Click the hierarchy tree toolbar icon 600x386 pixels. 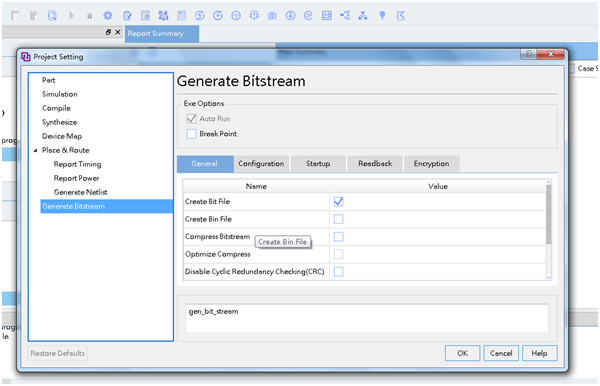363,16
